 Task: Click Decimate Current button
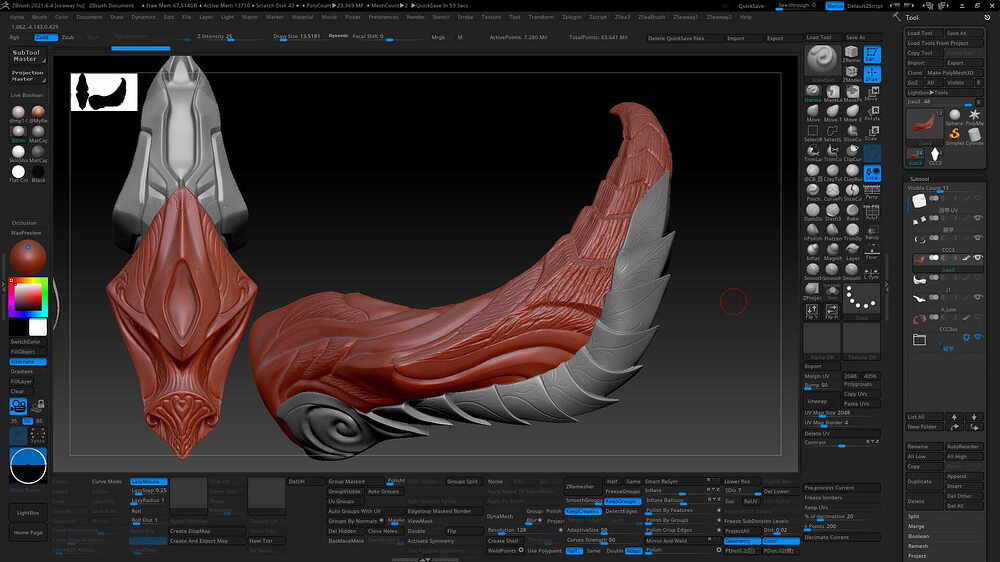841,537
